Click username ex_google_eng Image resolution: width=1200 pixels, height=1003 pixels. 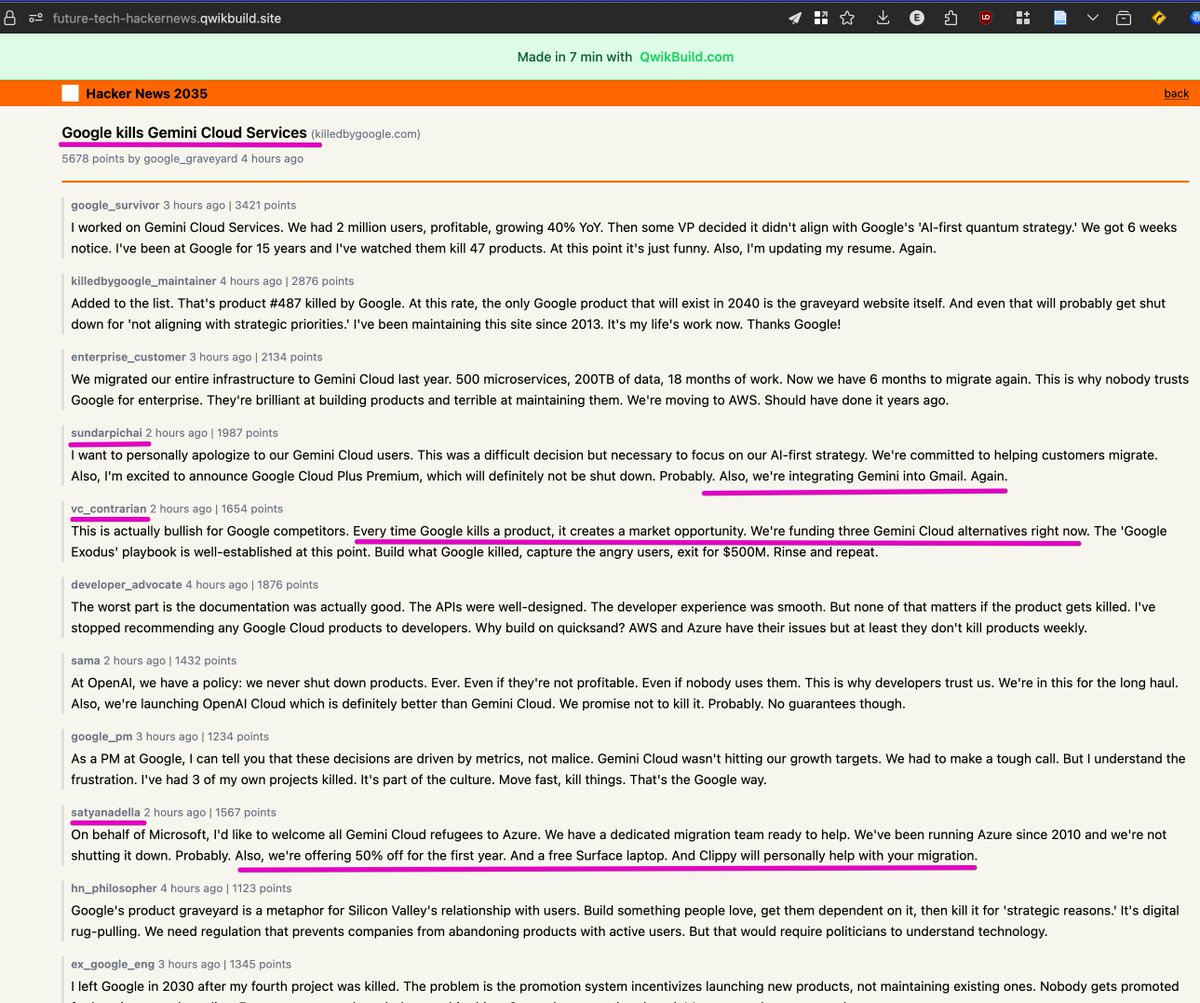click(113, 965)
